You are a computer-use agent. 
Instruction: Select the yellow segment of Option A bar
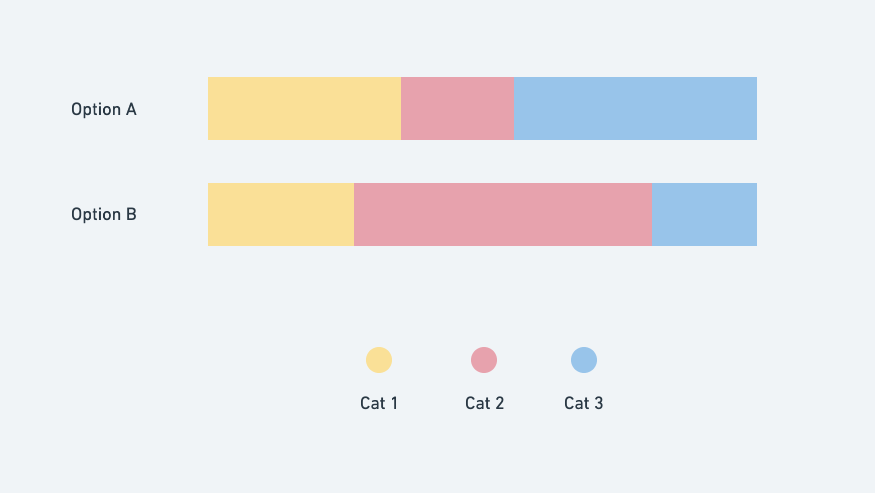click(304, 108)
